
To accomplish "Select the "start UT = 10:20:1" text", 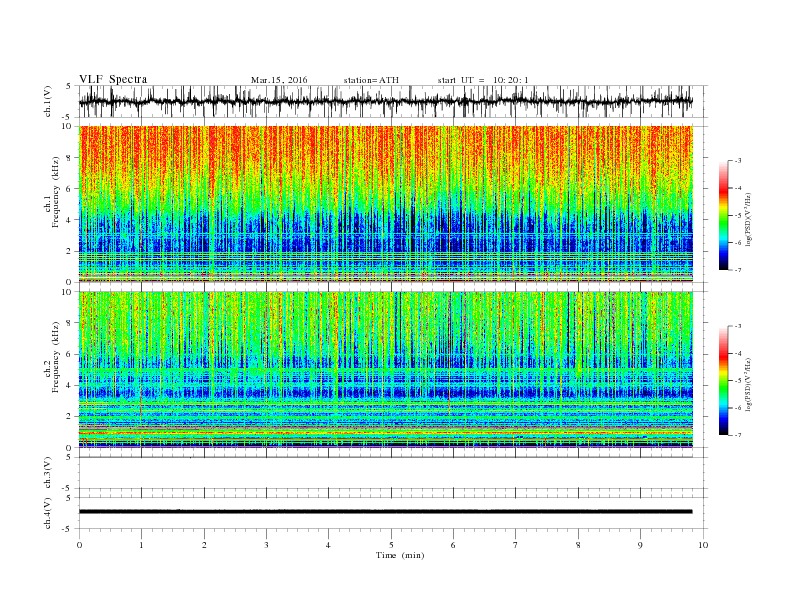I will point(483,80).
